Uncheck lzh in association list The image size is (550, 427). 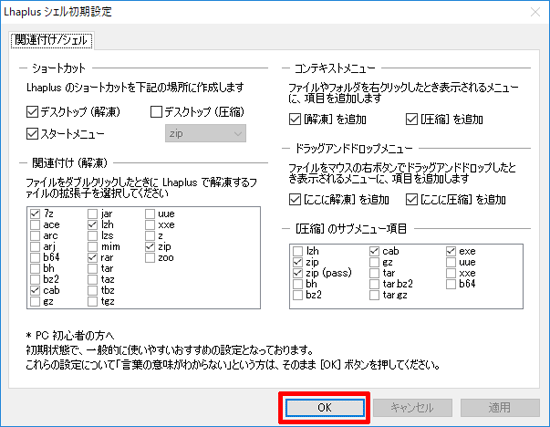point(93,225)
